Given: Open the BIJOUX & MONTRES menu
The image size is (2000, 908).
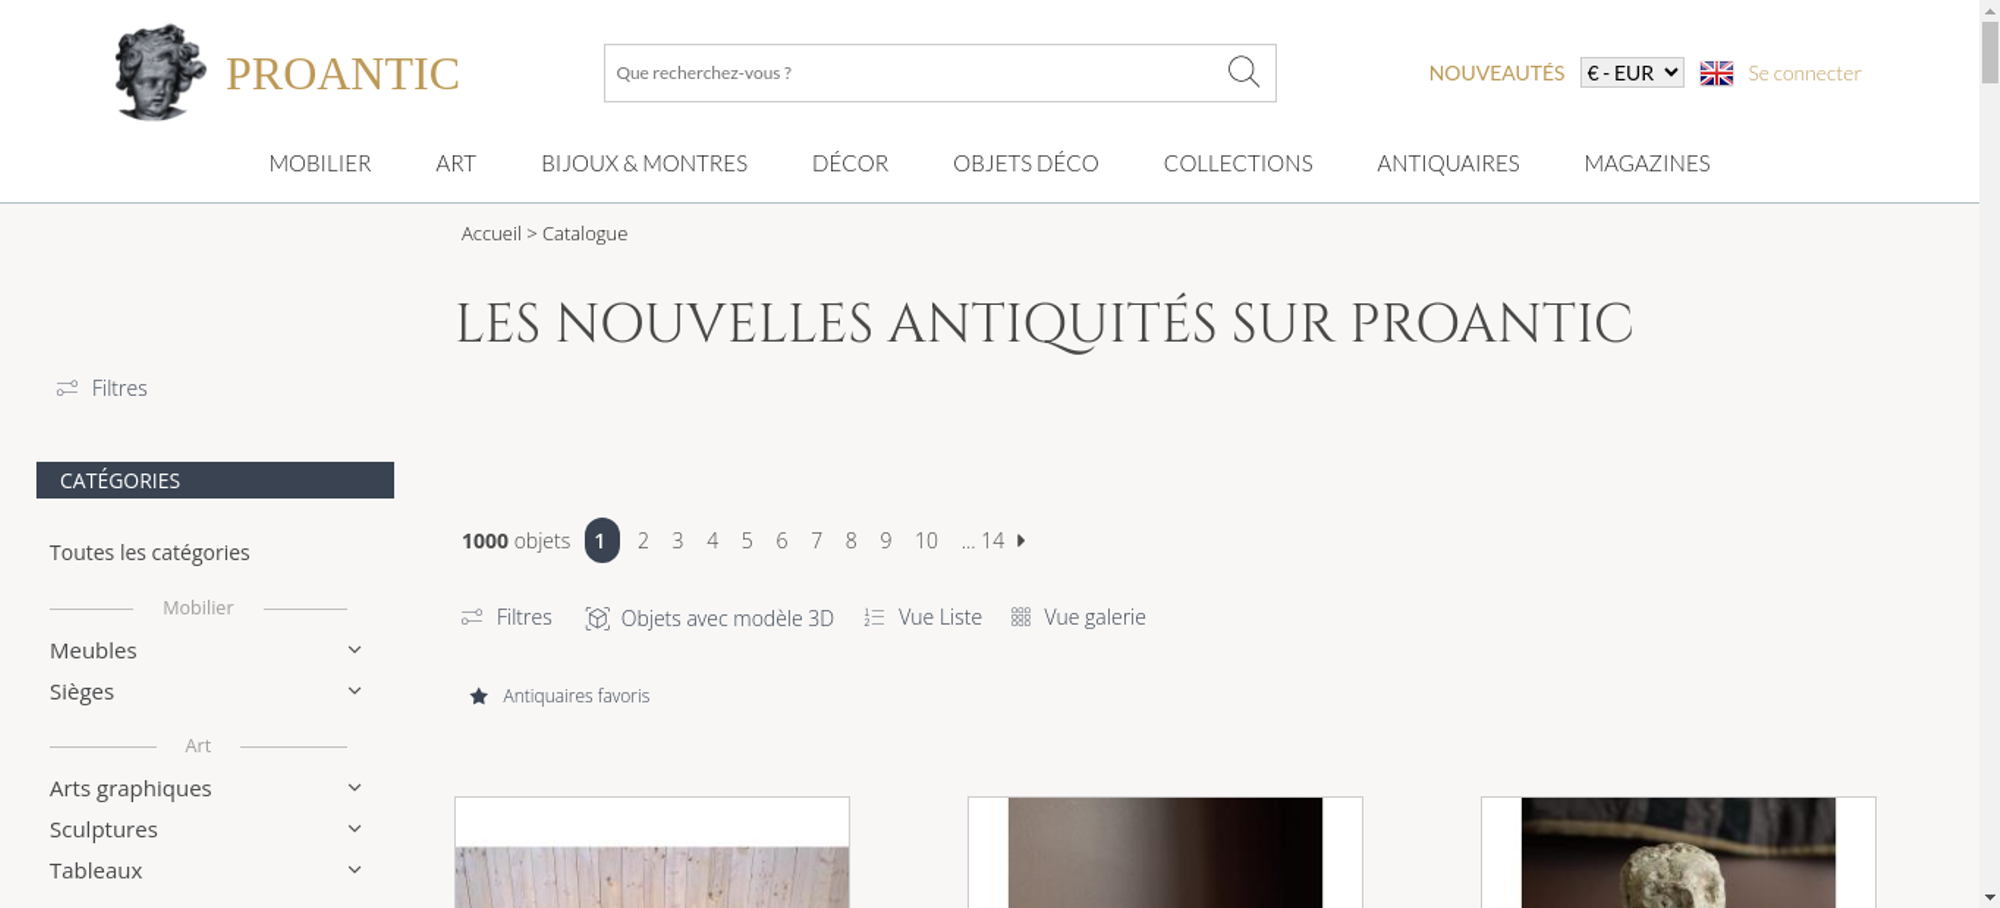Looking at the screenshot, I should [x=644, y=164].
